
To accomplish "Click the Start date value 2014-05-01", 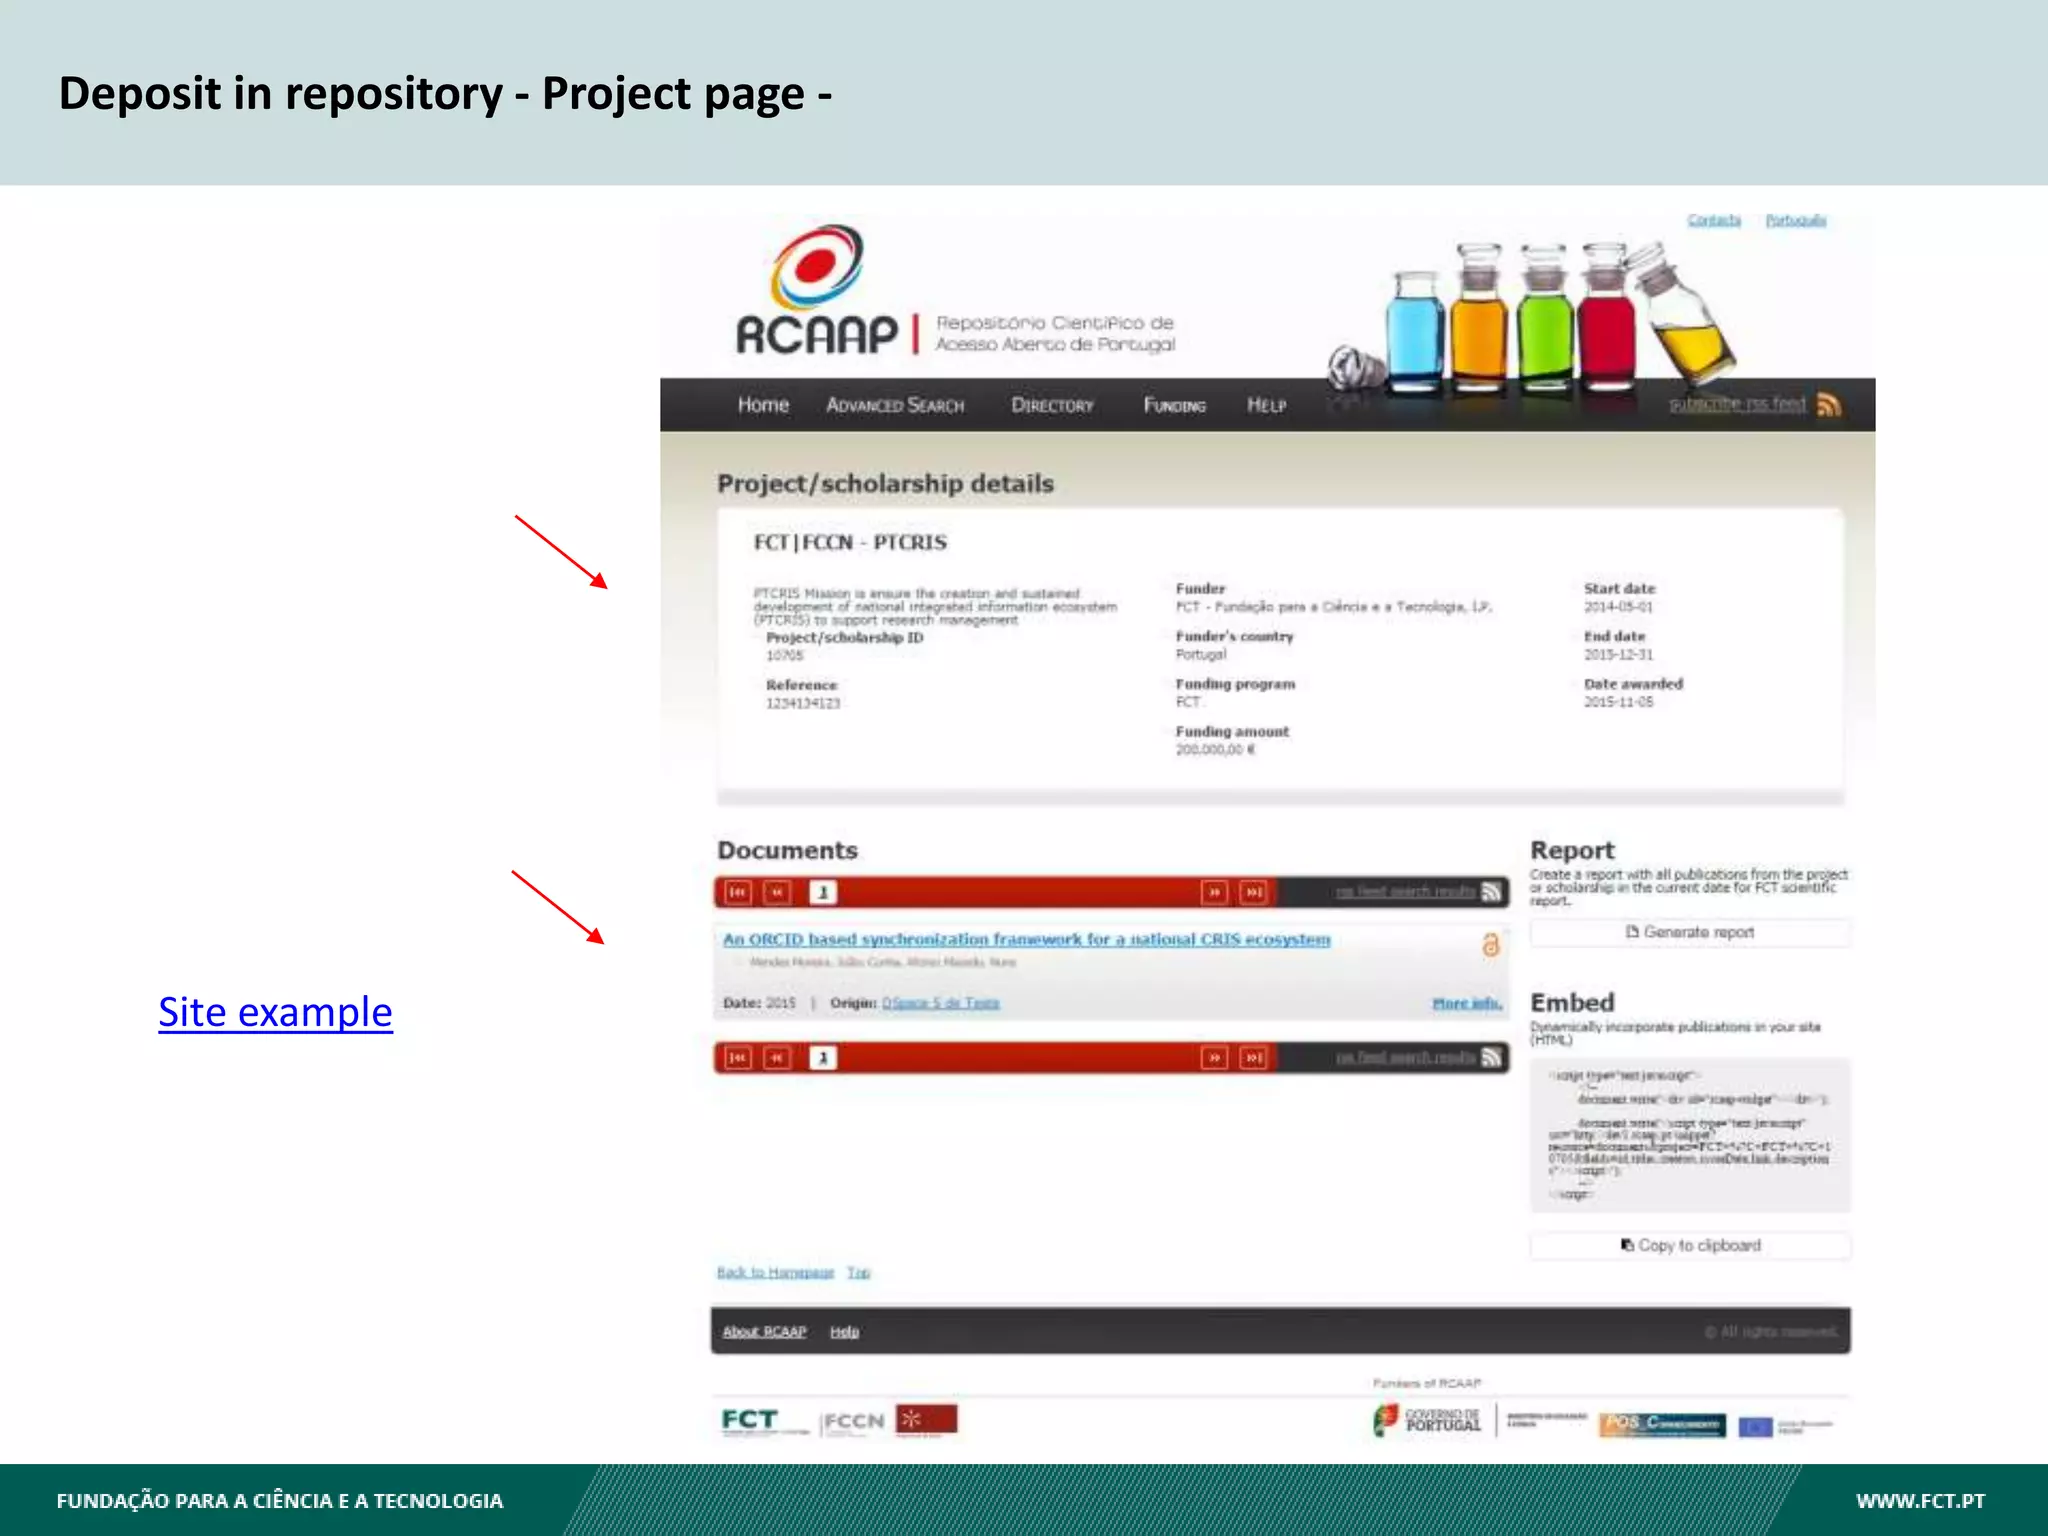I will coord(1618,607).
